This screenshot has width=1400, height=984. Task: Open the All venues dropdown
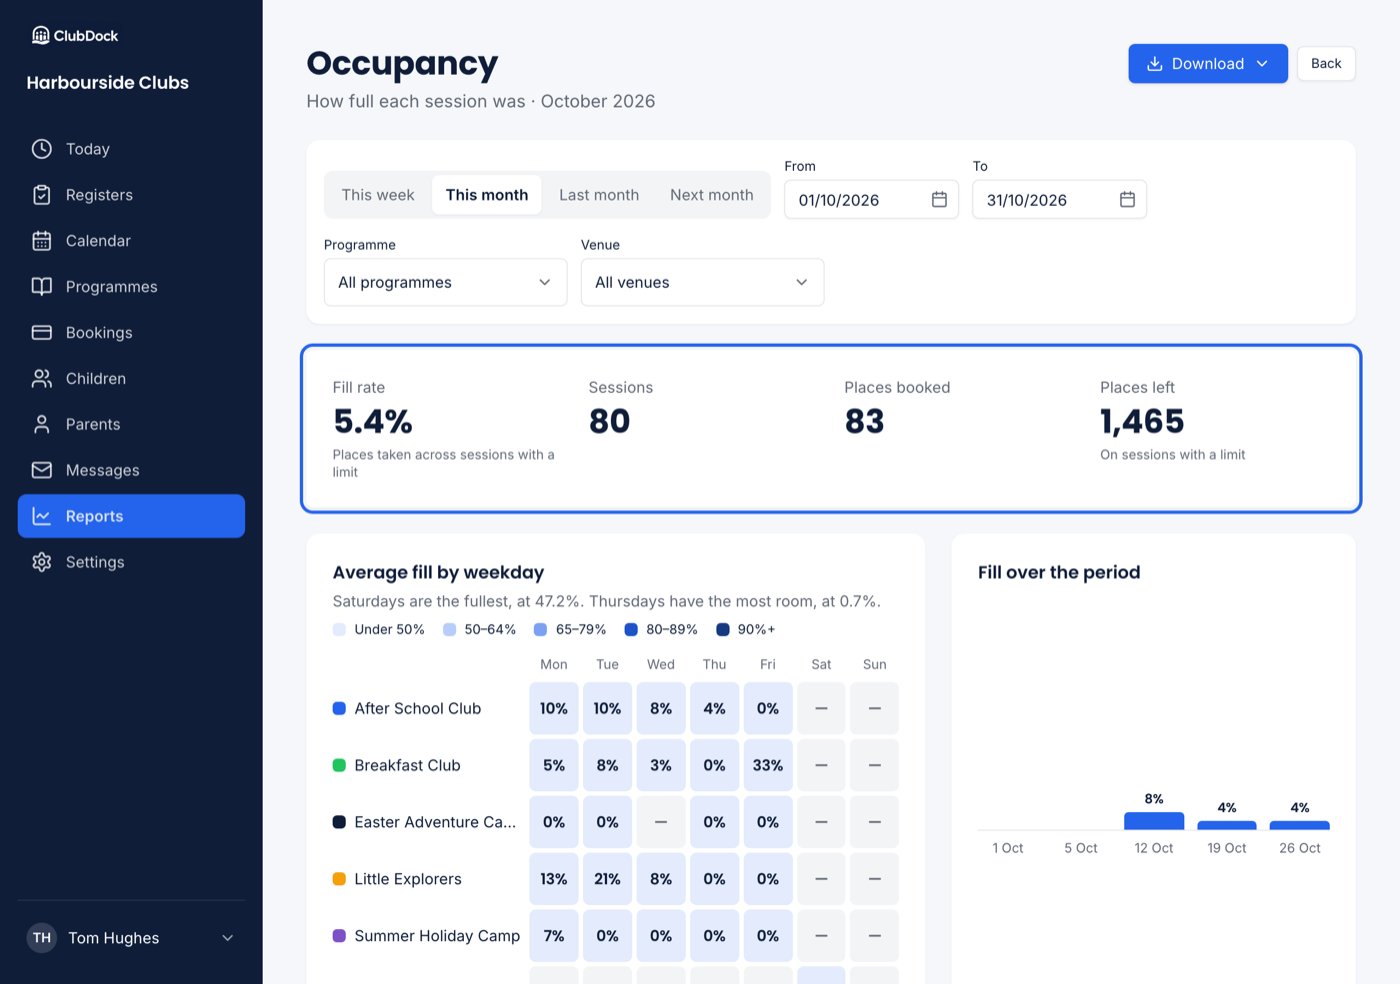click(702, 283)
